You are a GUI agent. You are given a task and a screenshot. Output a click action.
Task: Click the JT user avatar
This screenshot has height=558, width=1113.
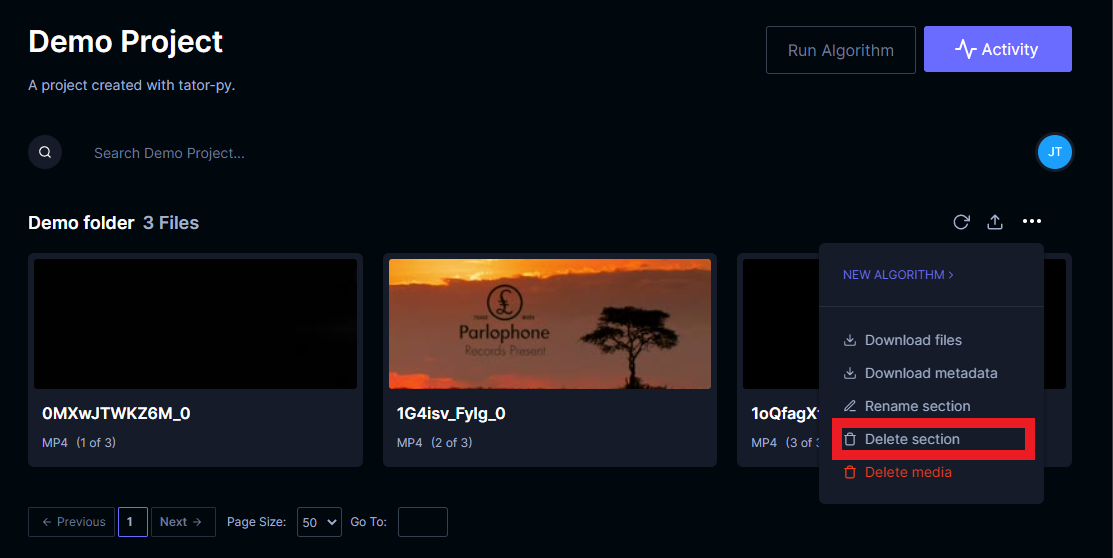1055,152
